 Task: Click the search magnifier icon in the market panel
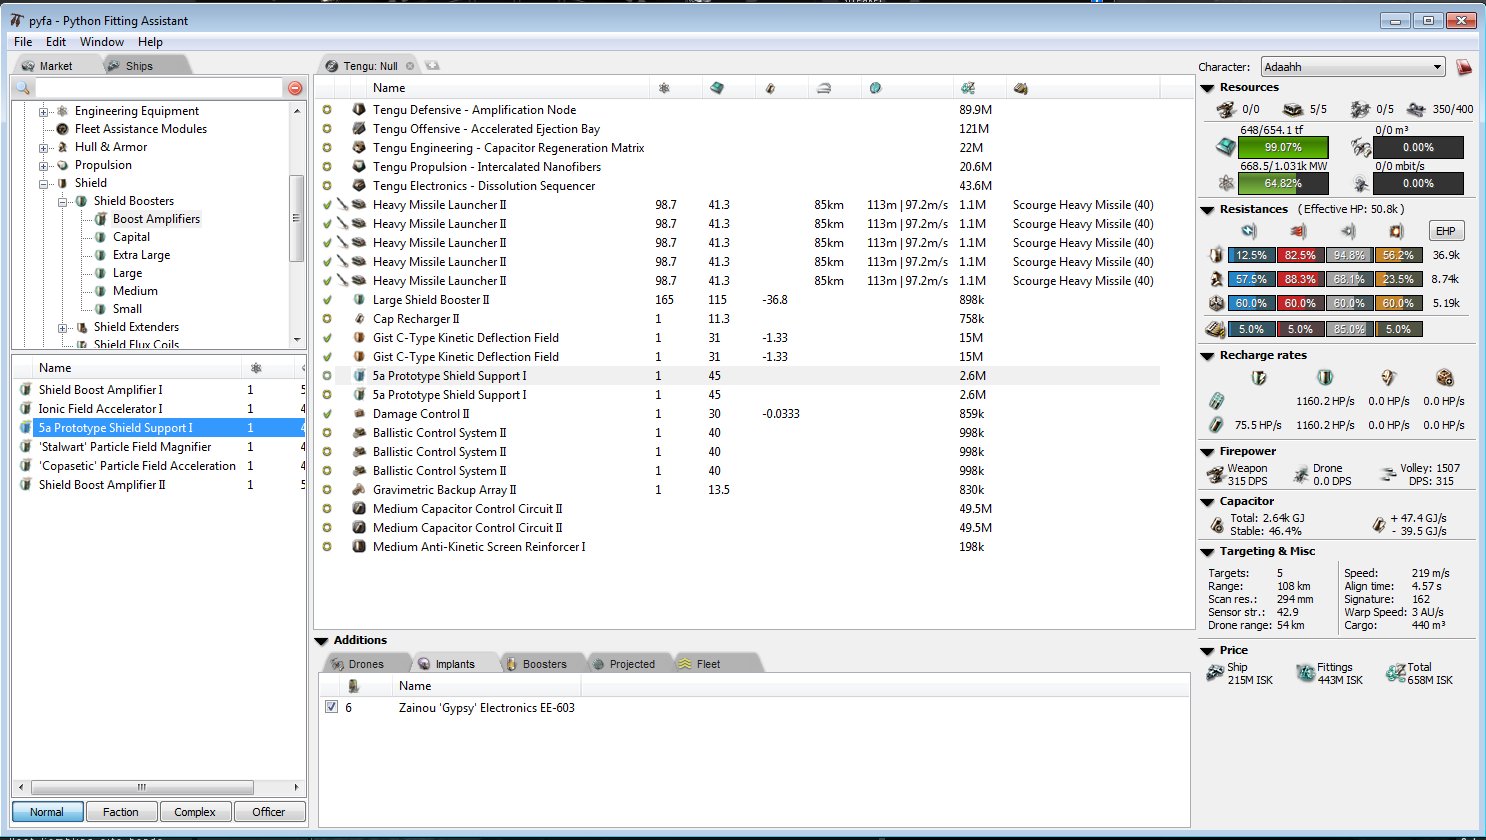[x=23, y=88]
